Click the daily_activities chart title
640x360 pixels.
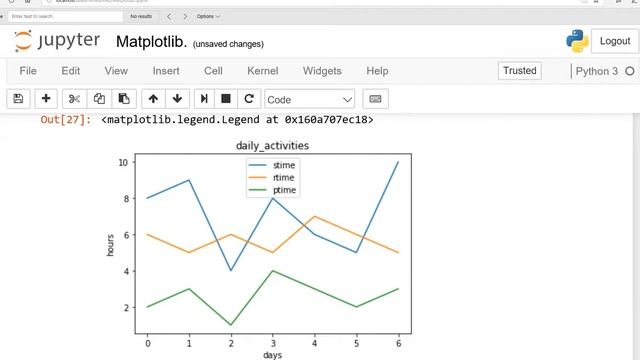272,146
